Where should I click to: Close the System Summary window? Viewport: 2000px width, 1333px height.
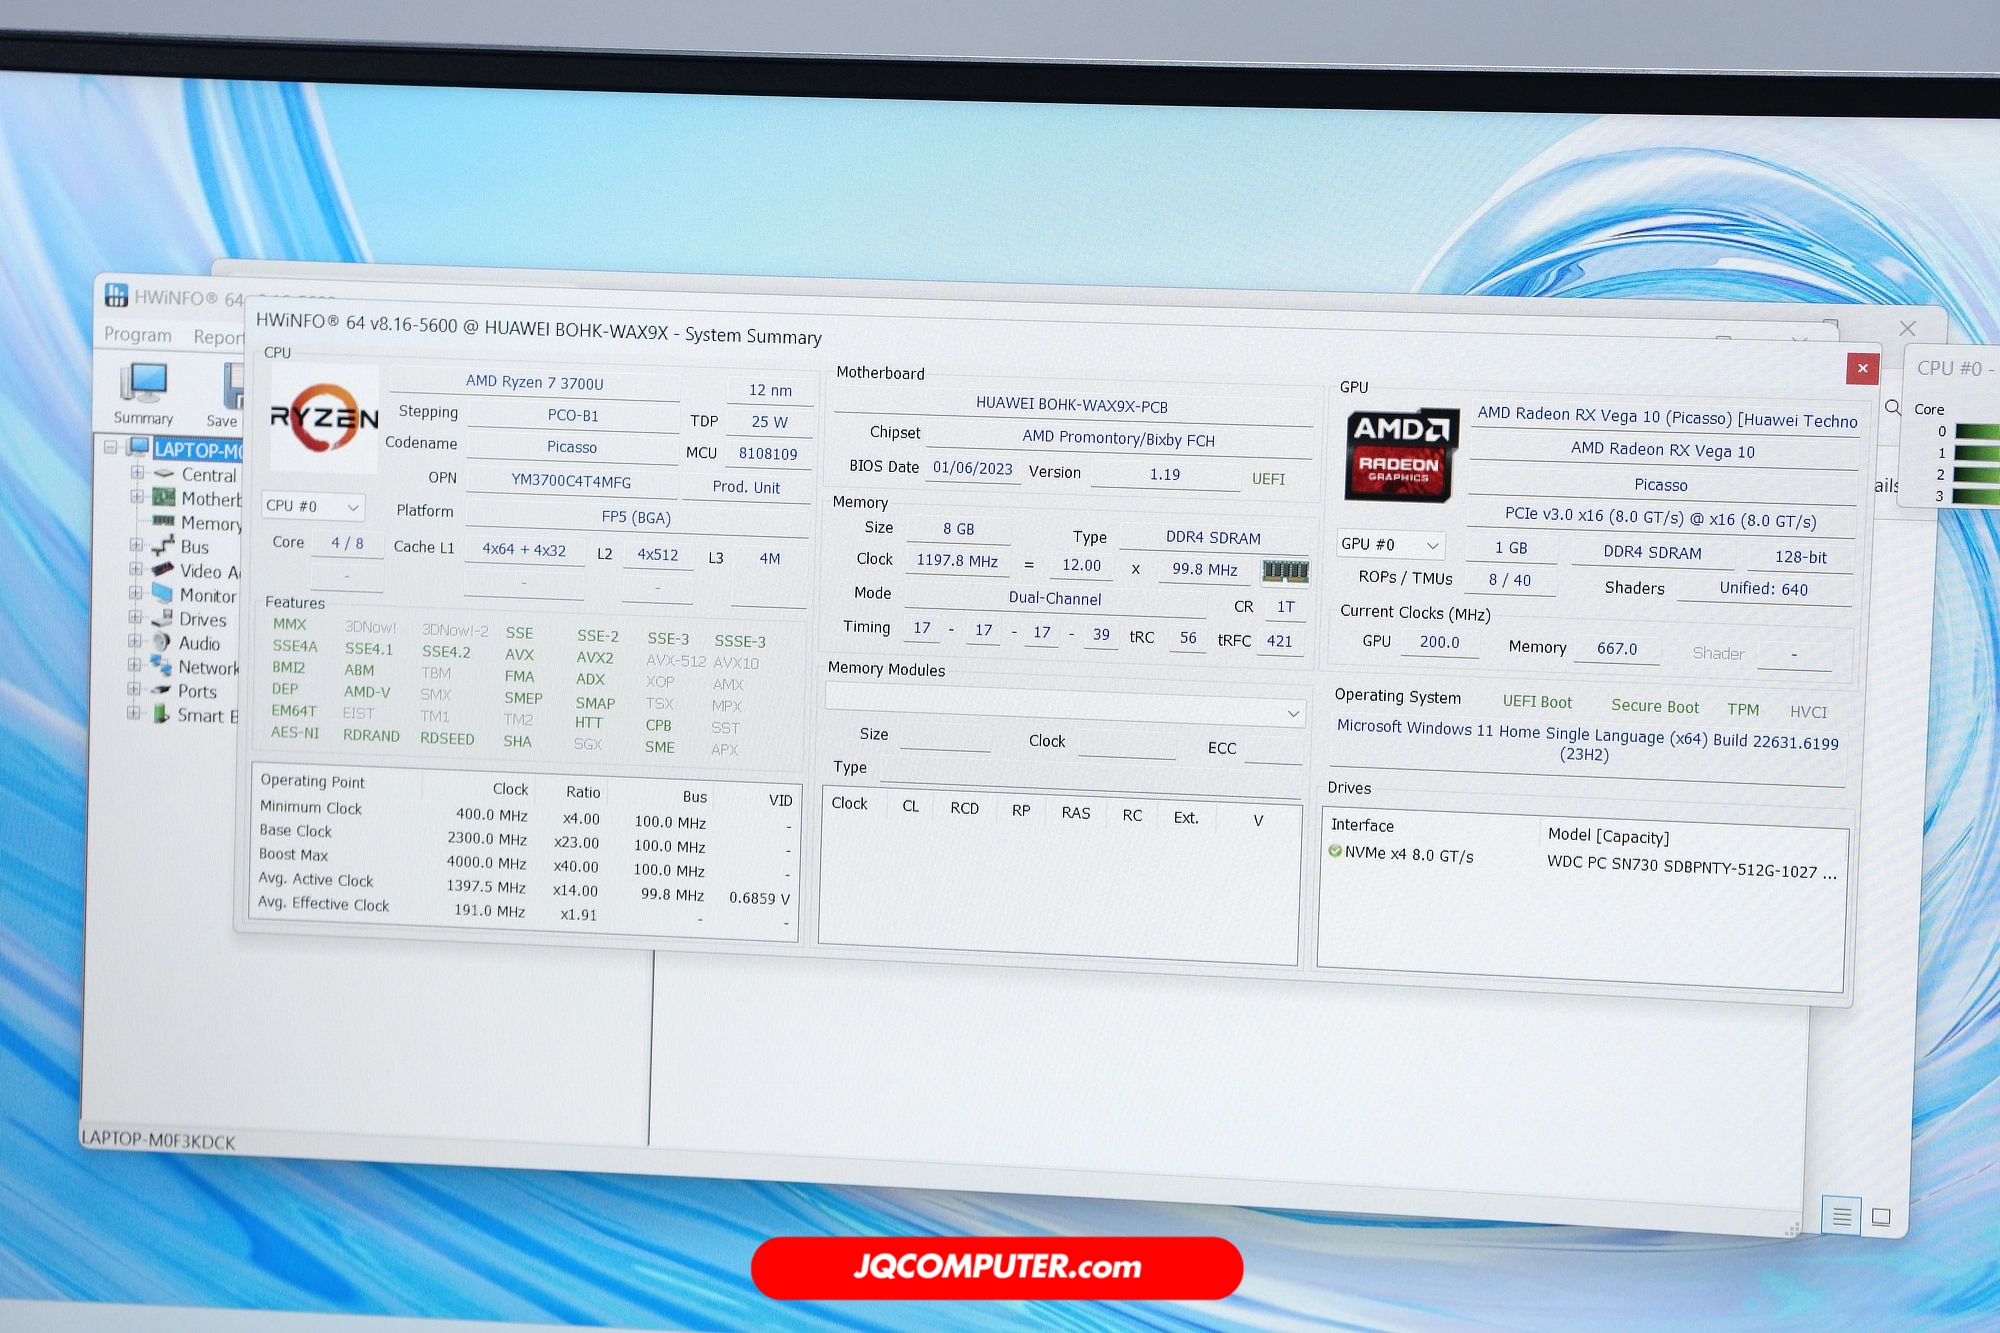coord(1862,368)
